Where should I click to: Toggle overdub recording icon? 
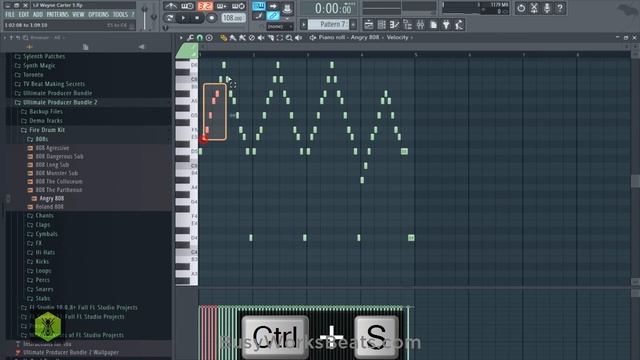[x=221, y=6]
